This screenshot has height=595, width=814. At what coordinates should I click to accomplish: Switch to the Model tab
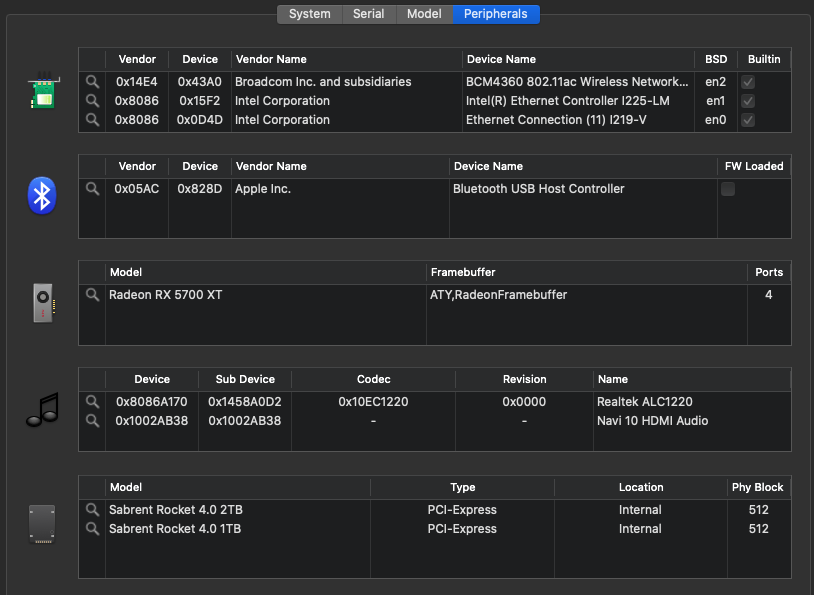(x=424, y=14)
